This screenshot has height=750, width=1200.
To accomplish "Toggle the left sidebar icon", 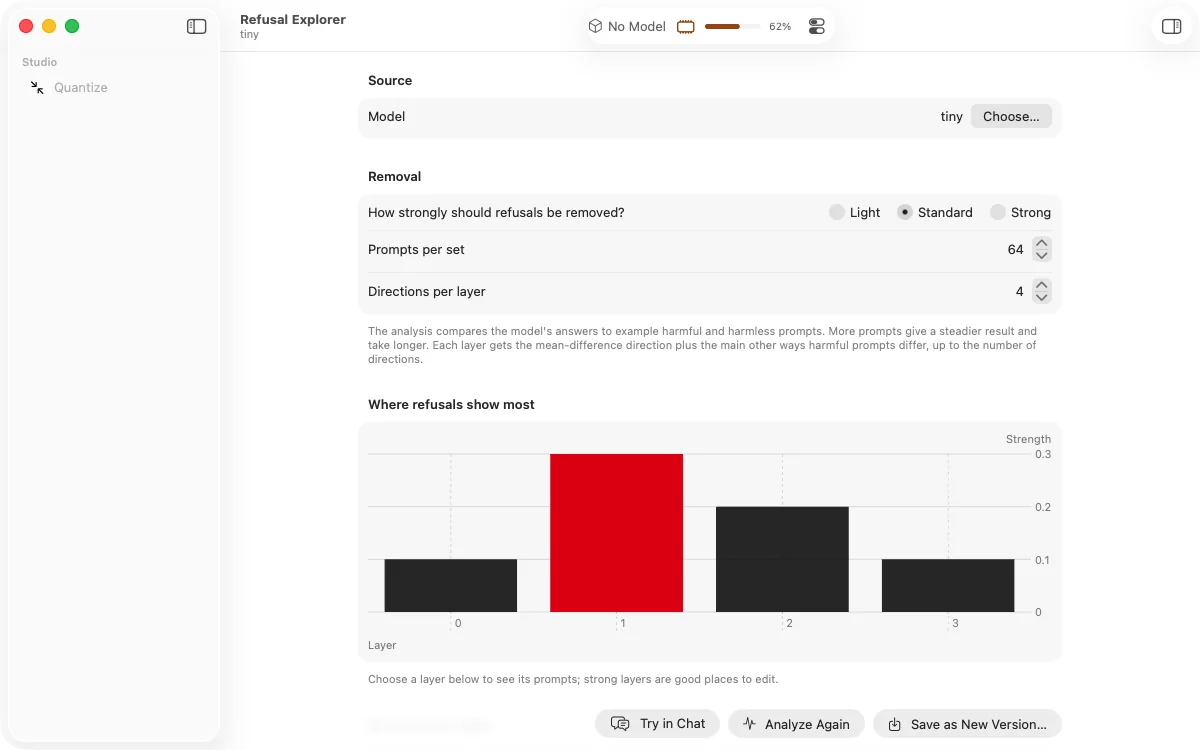I will point(197,27).
